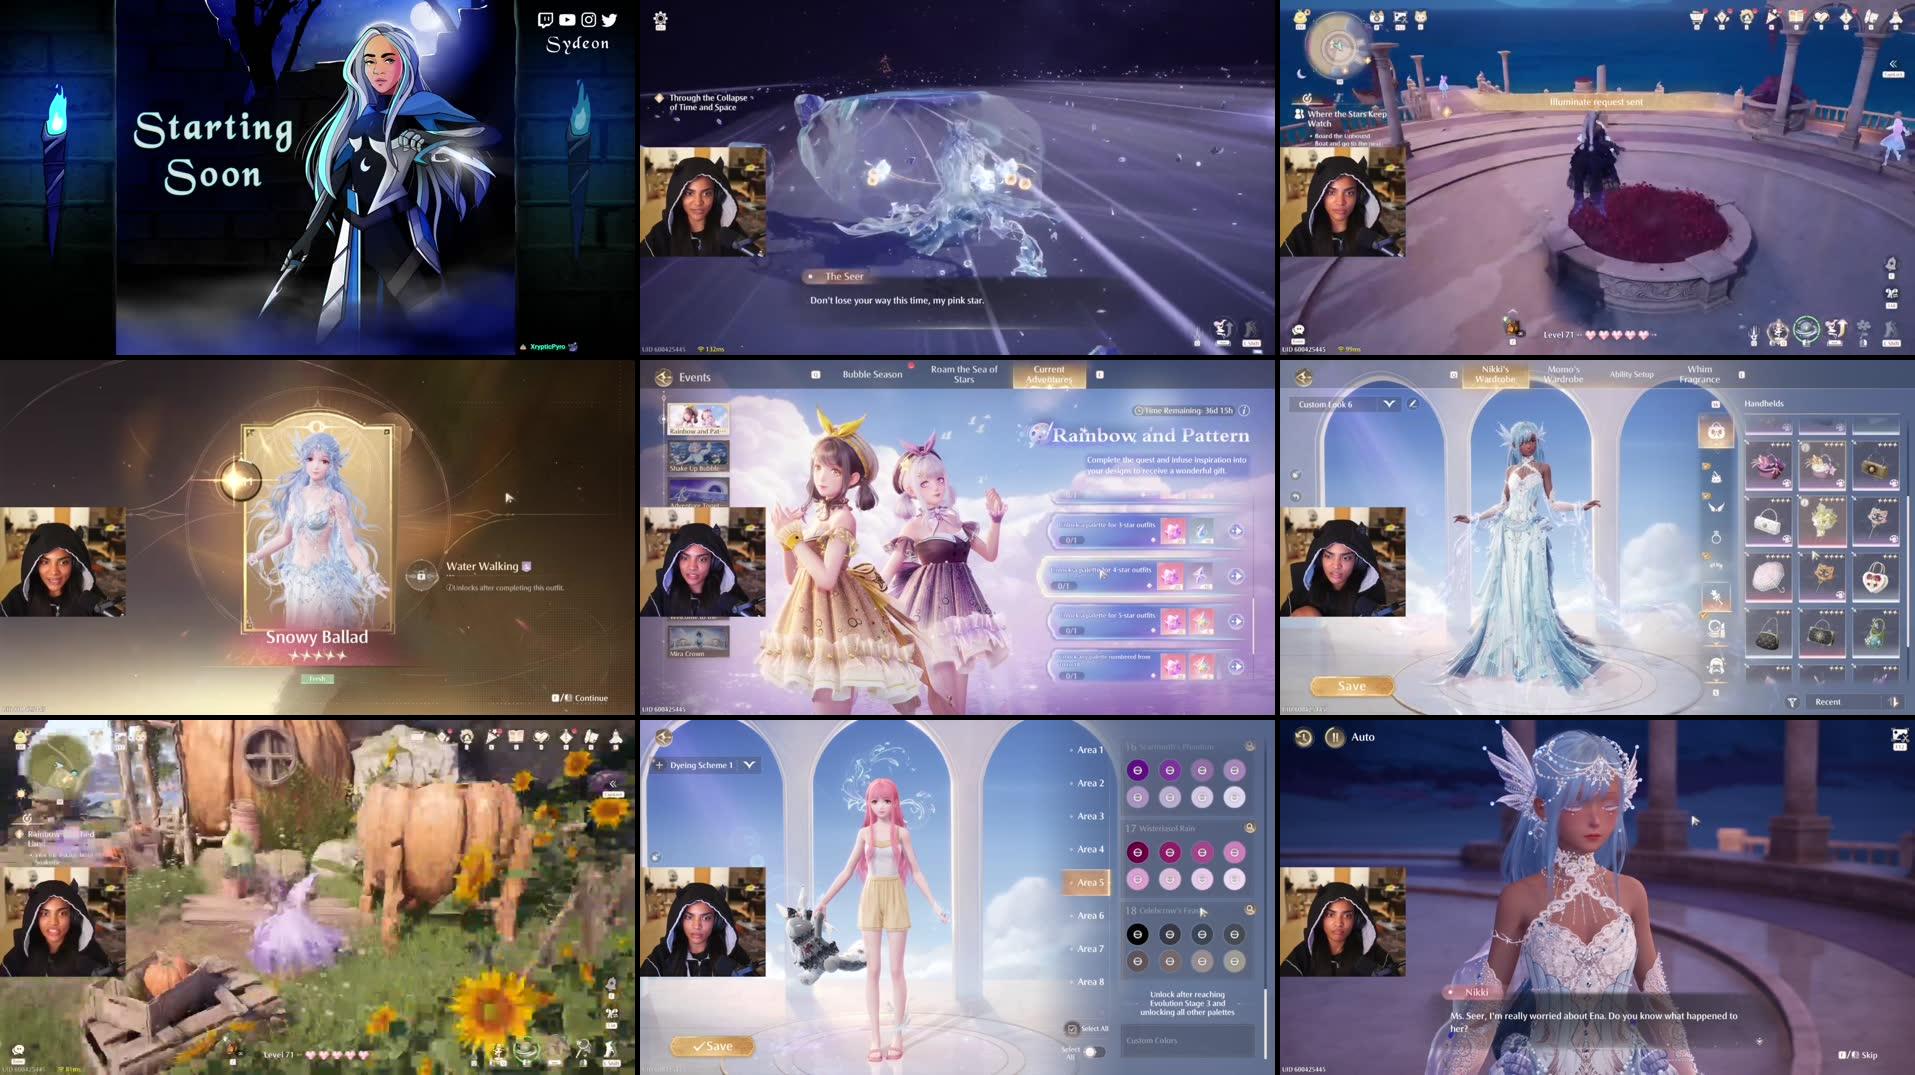The width and height of the screenshot is (1915, 1075).
Task: Open the gear settings icon in the Seer cutscene
Action: pyautogui.click(x=660, y=19)
